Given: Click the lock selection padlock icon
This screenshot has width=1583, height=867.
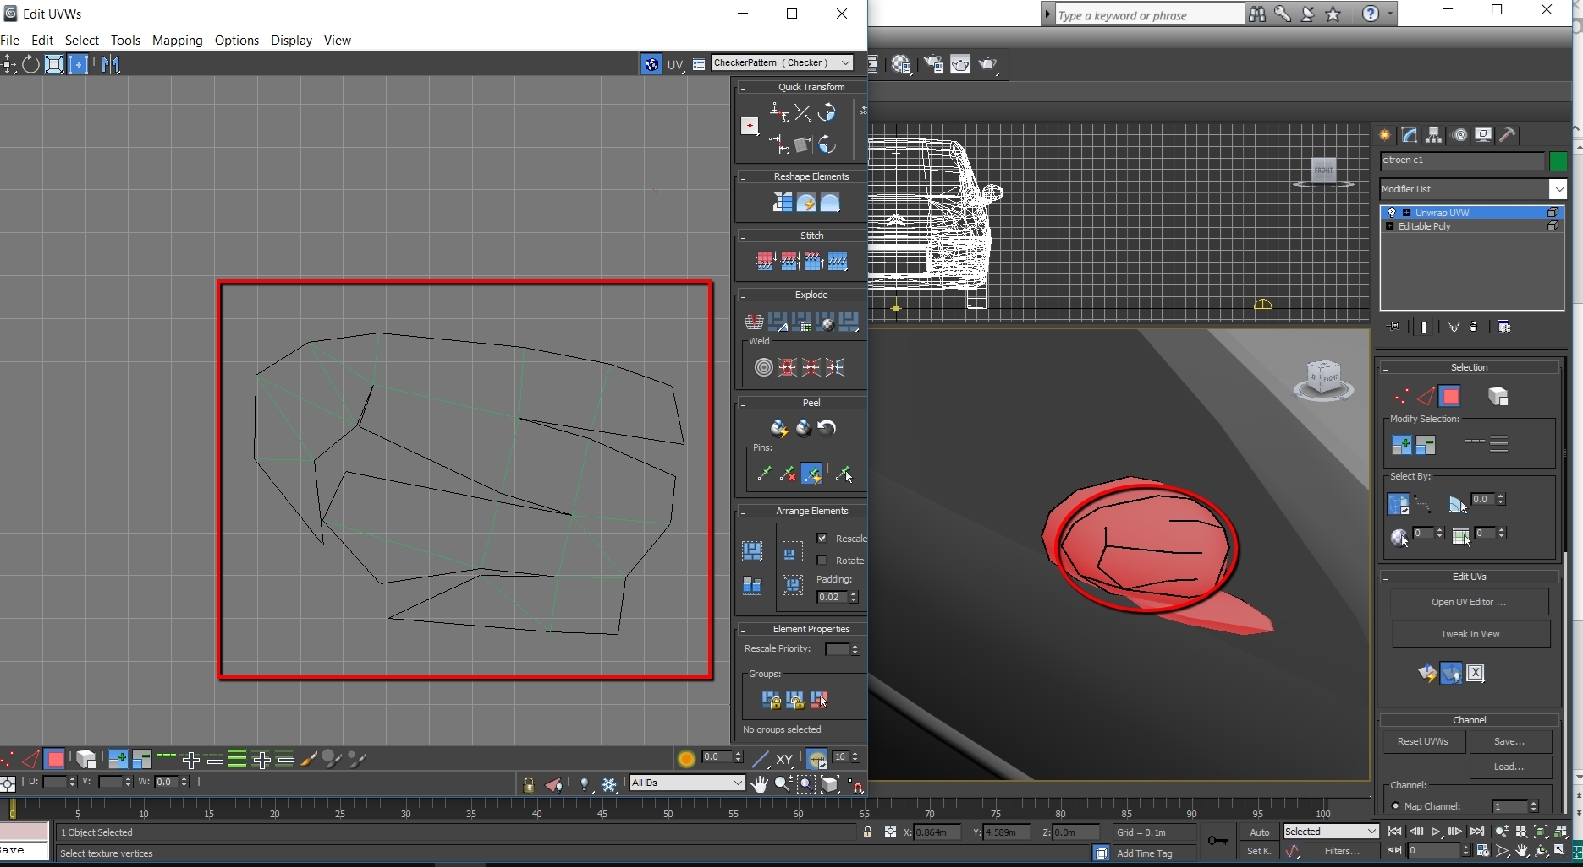Looking at the screenshot, I should (528, 785).
